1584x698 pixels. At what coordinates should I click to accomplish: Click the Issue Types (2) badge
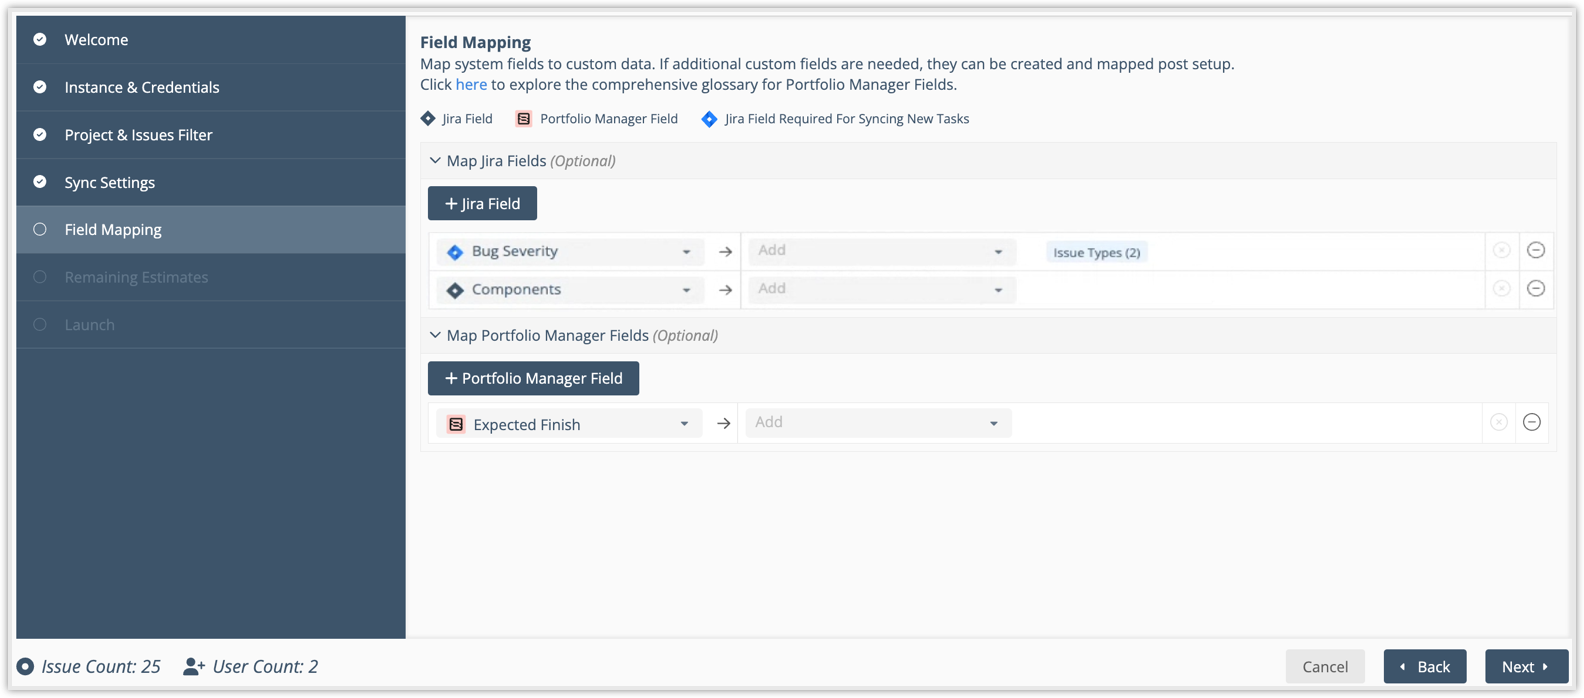(1096, 253)
